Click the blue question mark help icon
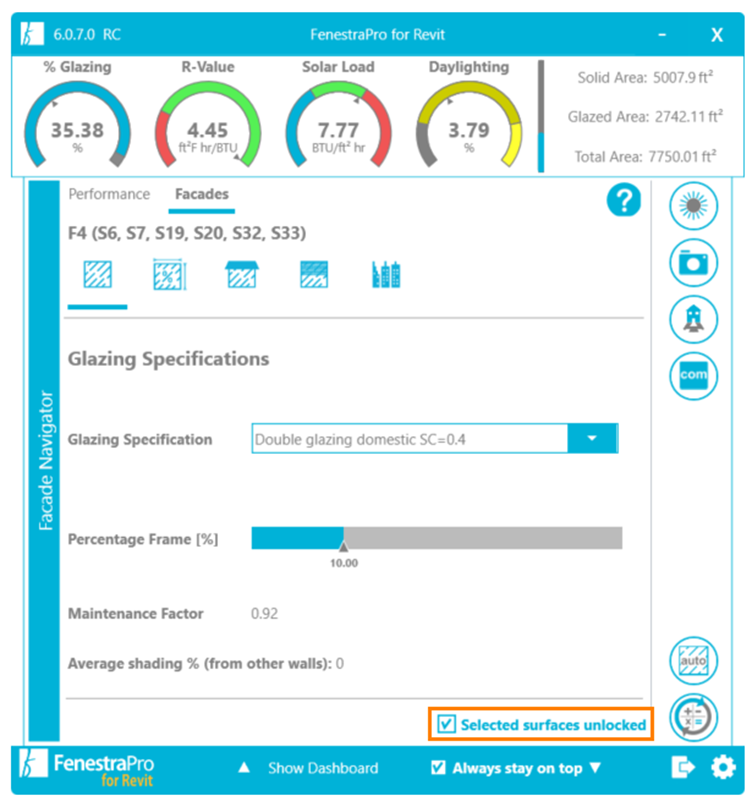The image size is (752, 807). tap(623, 200)
